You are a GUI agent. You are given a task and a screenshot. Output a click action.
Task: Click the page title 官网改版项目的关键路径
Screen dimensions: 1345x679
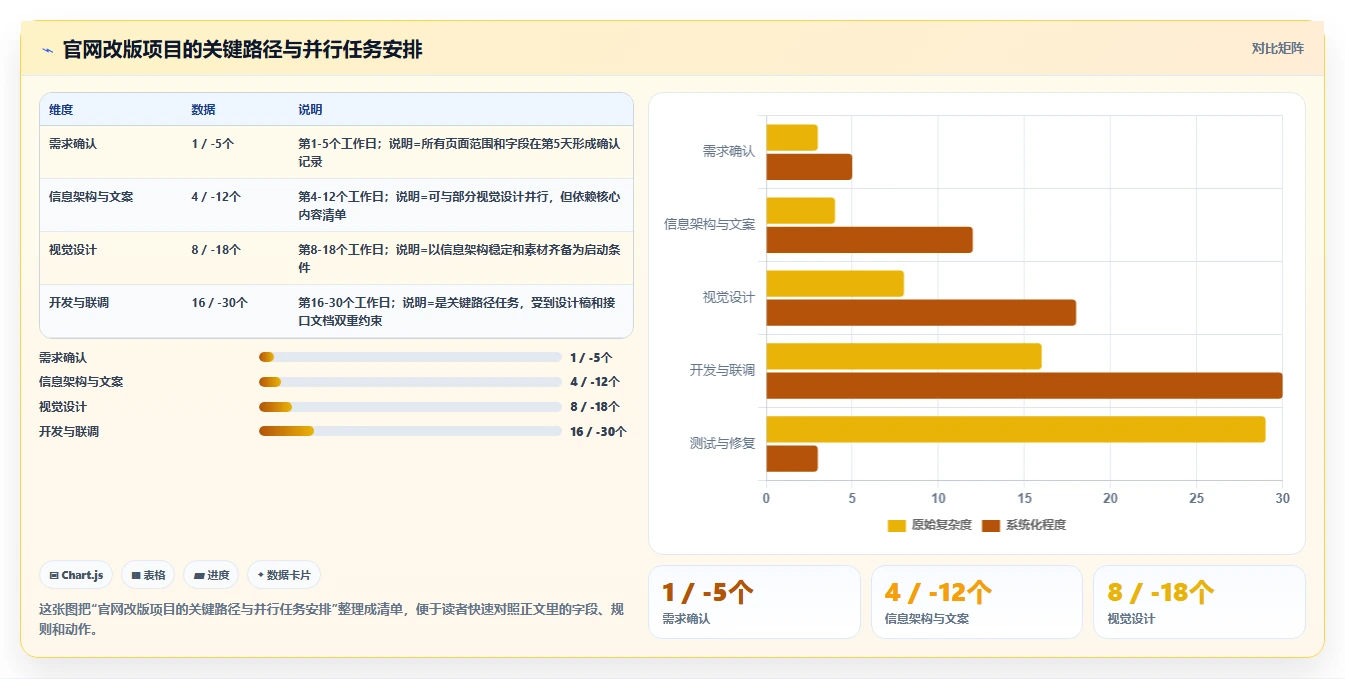(x=243, y=49)
